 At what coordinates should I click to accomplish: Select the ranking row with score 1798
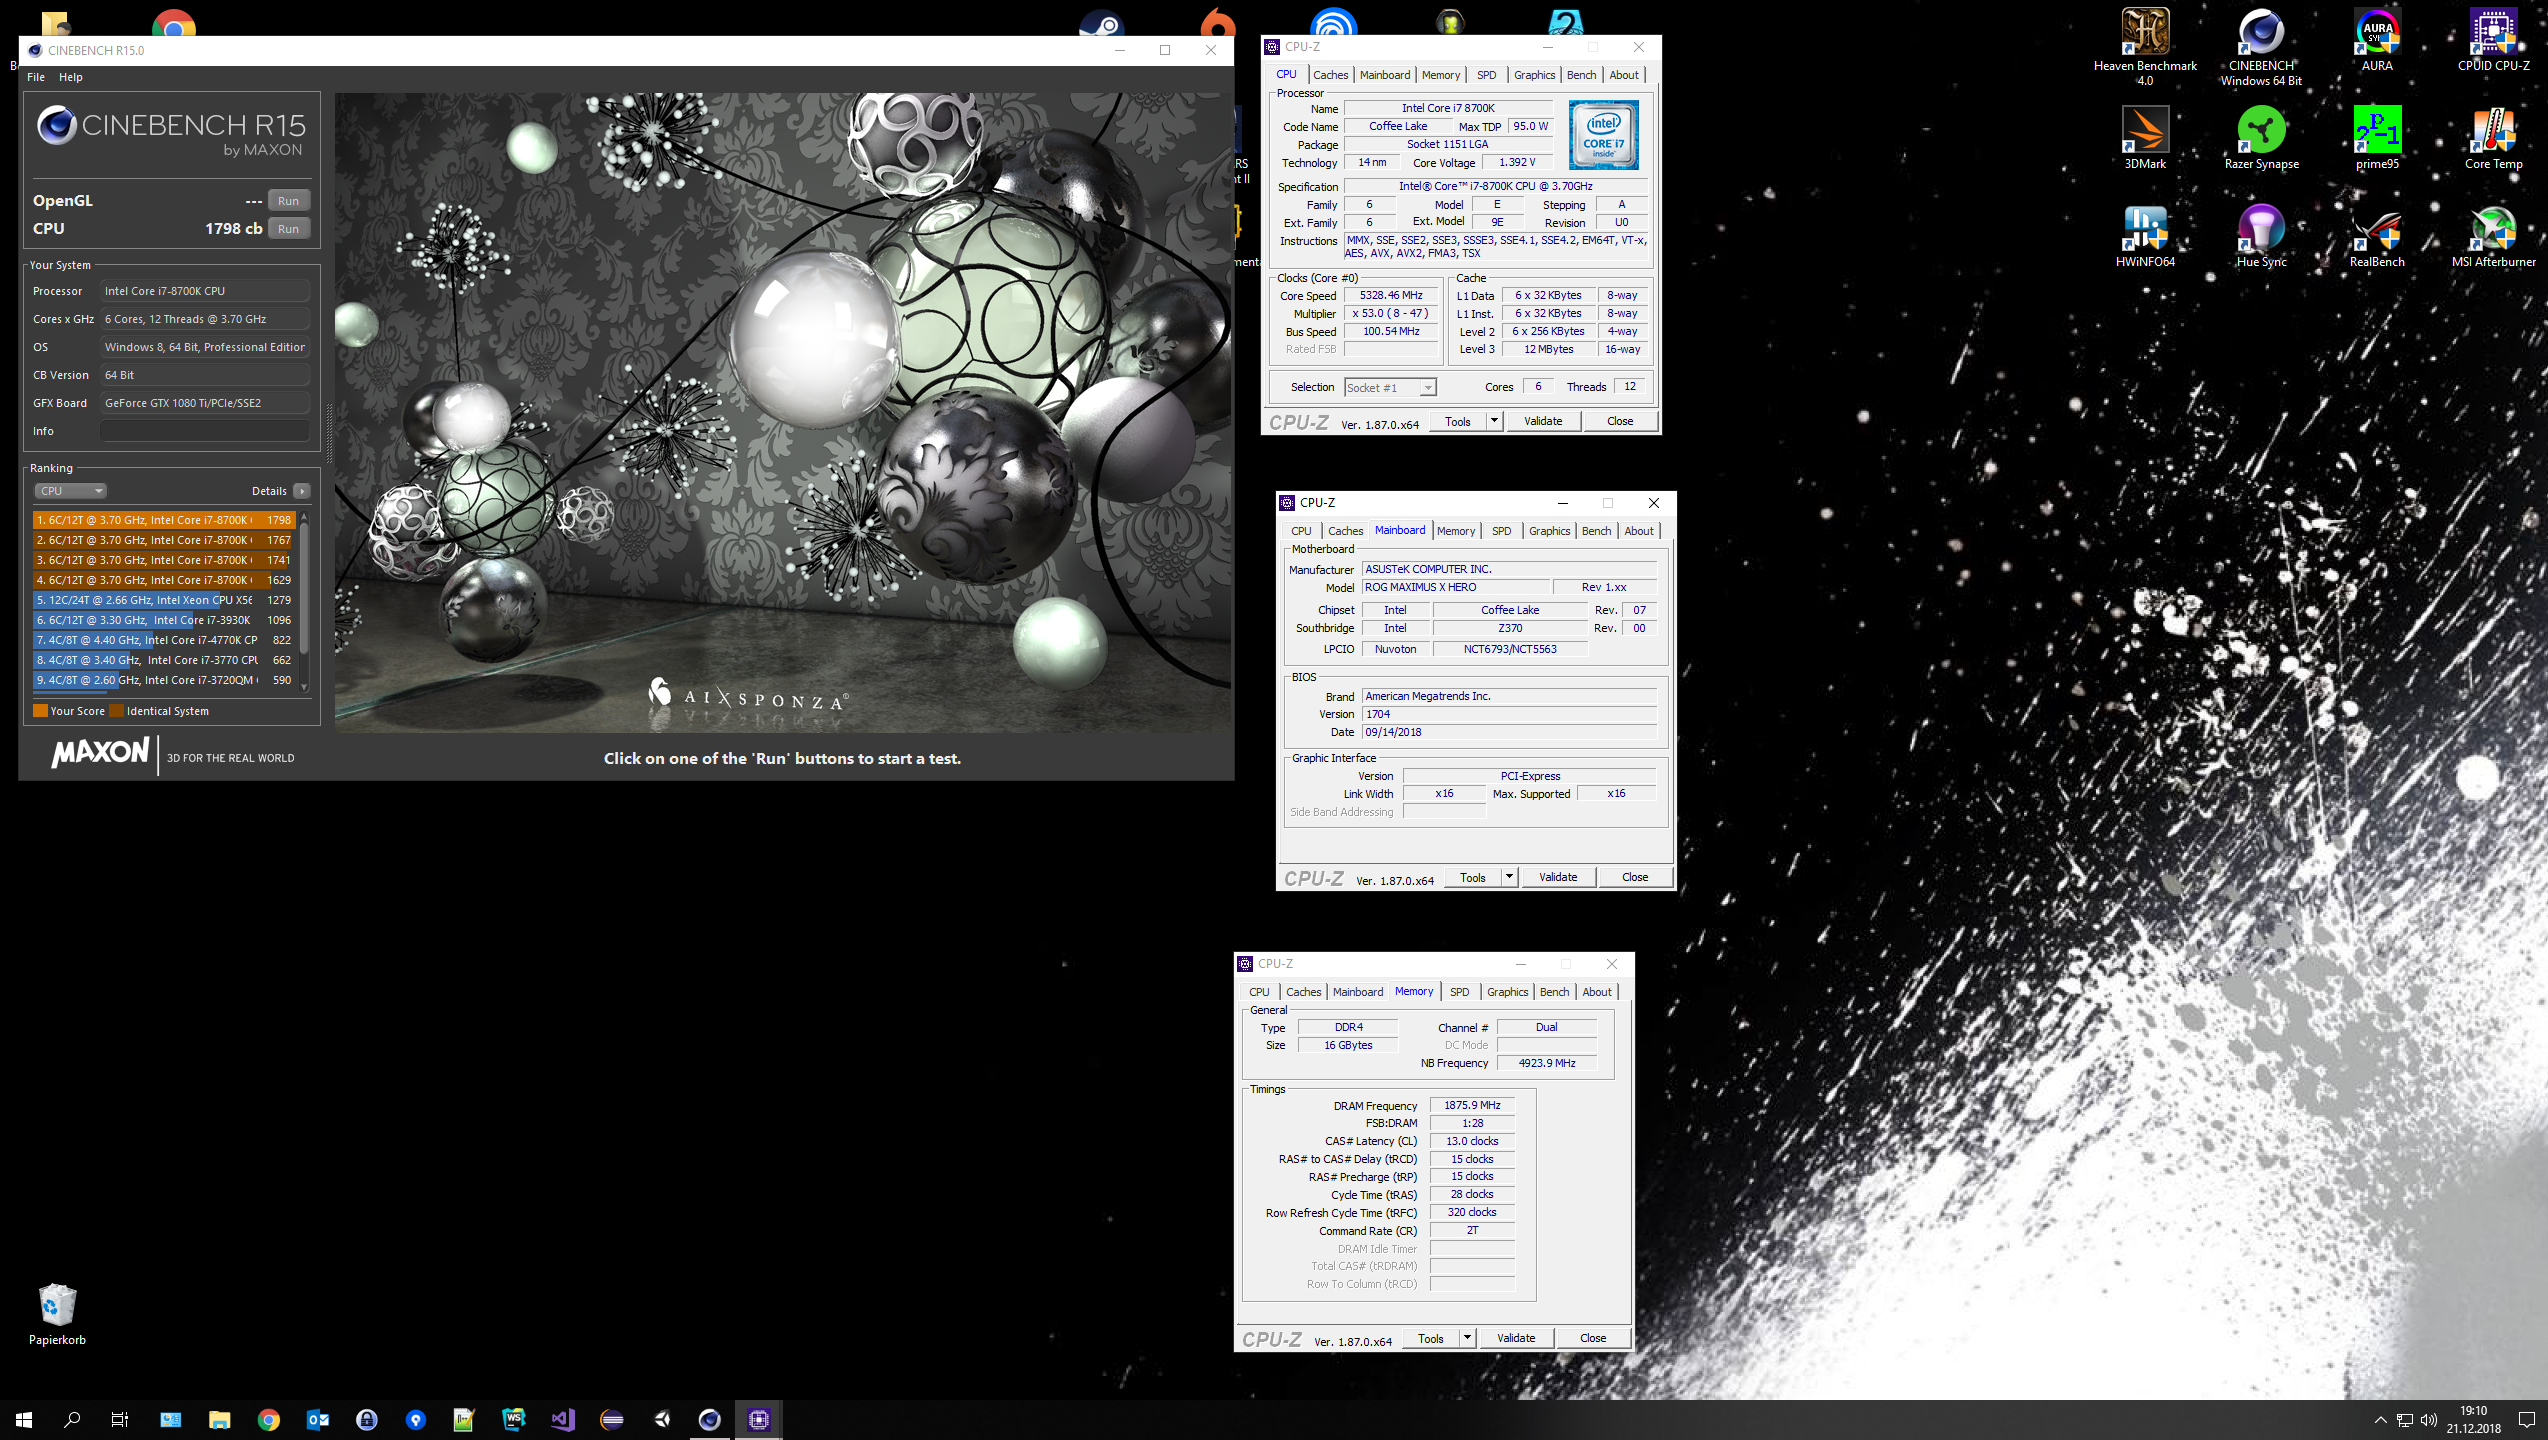[164, 520]
